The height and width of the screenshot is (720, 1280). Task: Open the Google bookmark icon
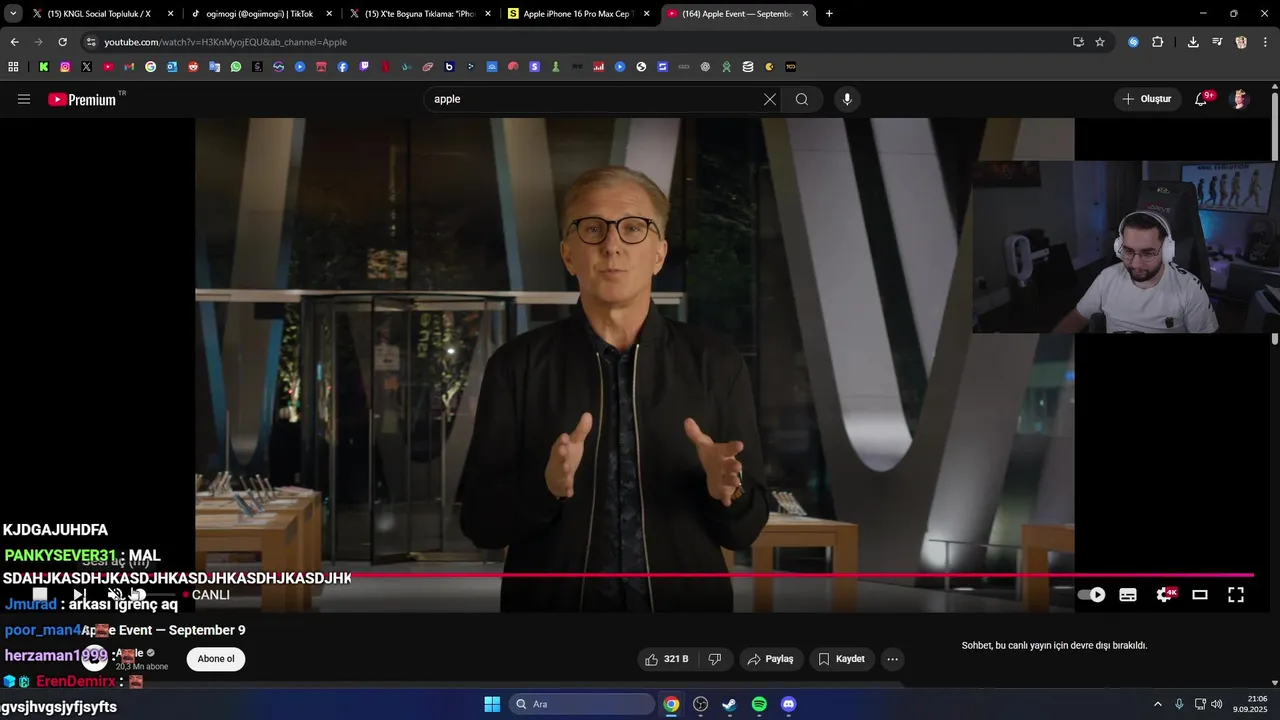150,67
